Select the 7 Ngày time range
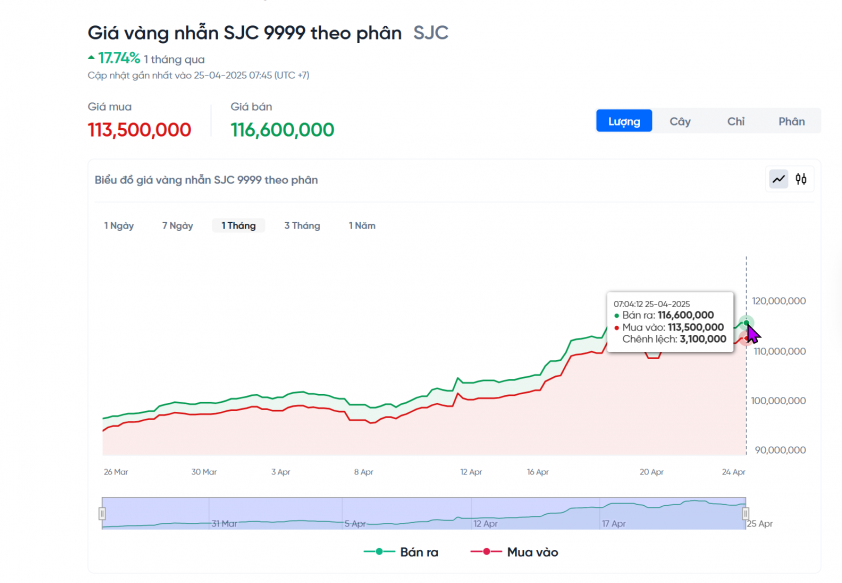Screen dimensions: 842x583 177,226
